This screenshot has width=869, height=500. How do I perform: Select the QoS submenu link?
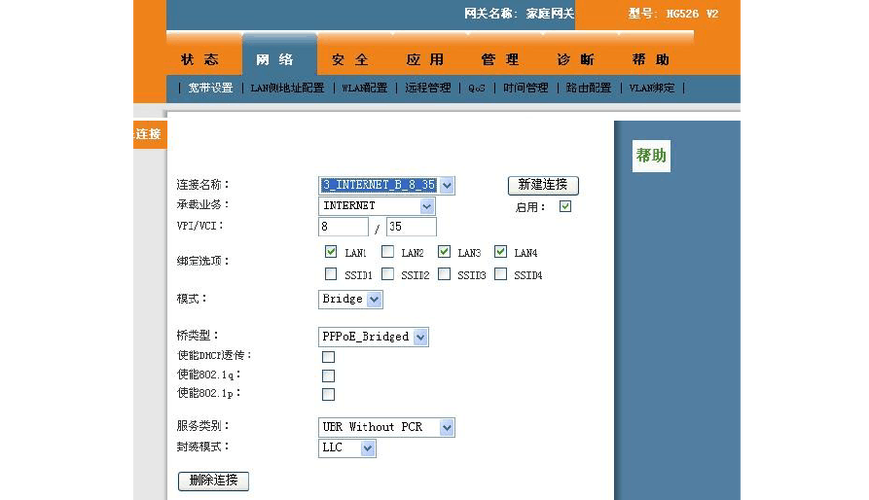(x=476, y=88)
